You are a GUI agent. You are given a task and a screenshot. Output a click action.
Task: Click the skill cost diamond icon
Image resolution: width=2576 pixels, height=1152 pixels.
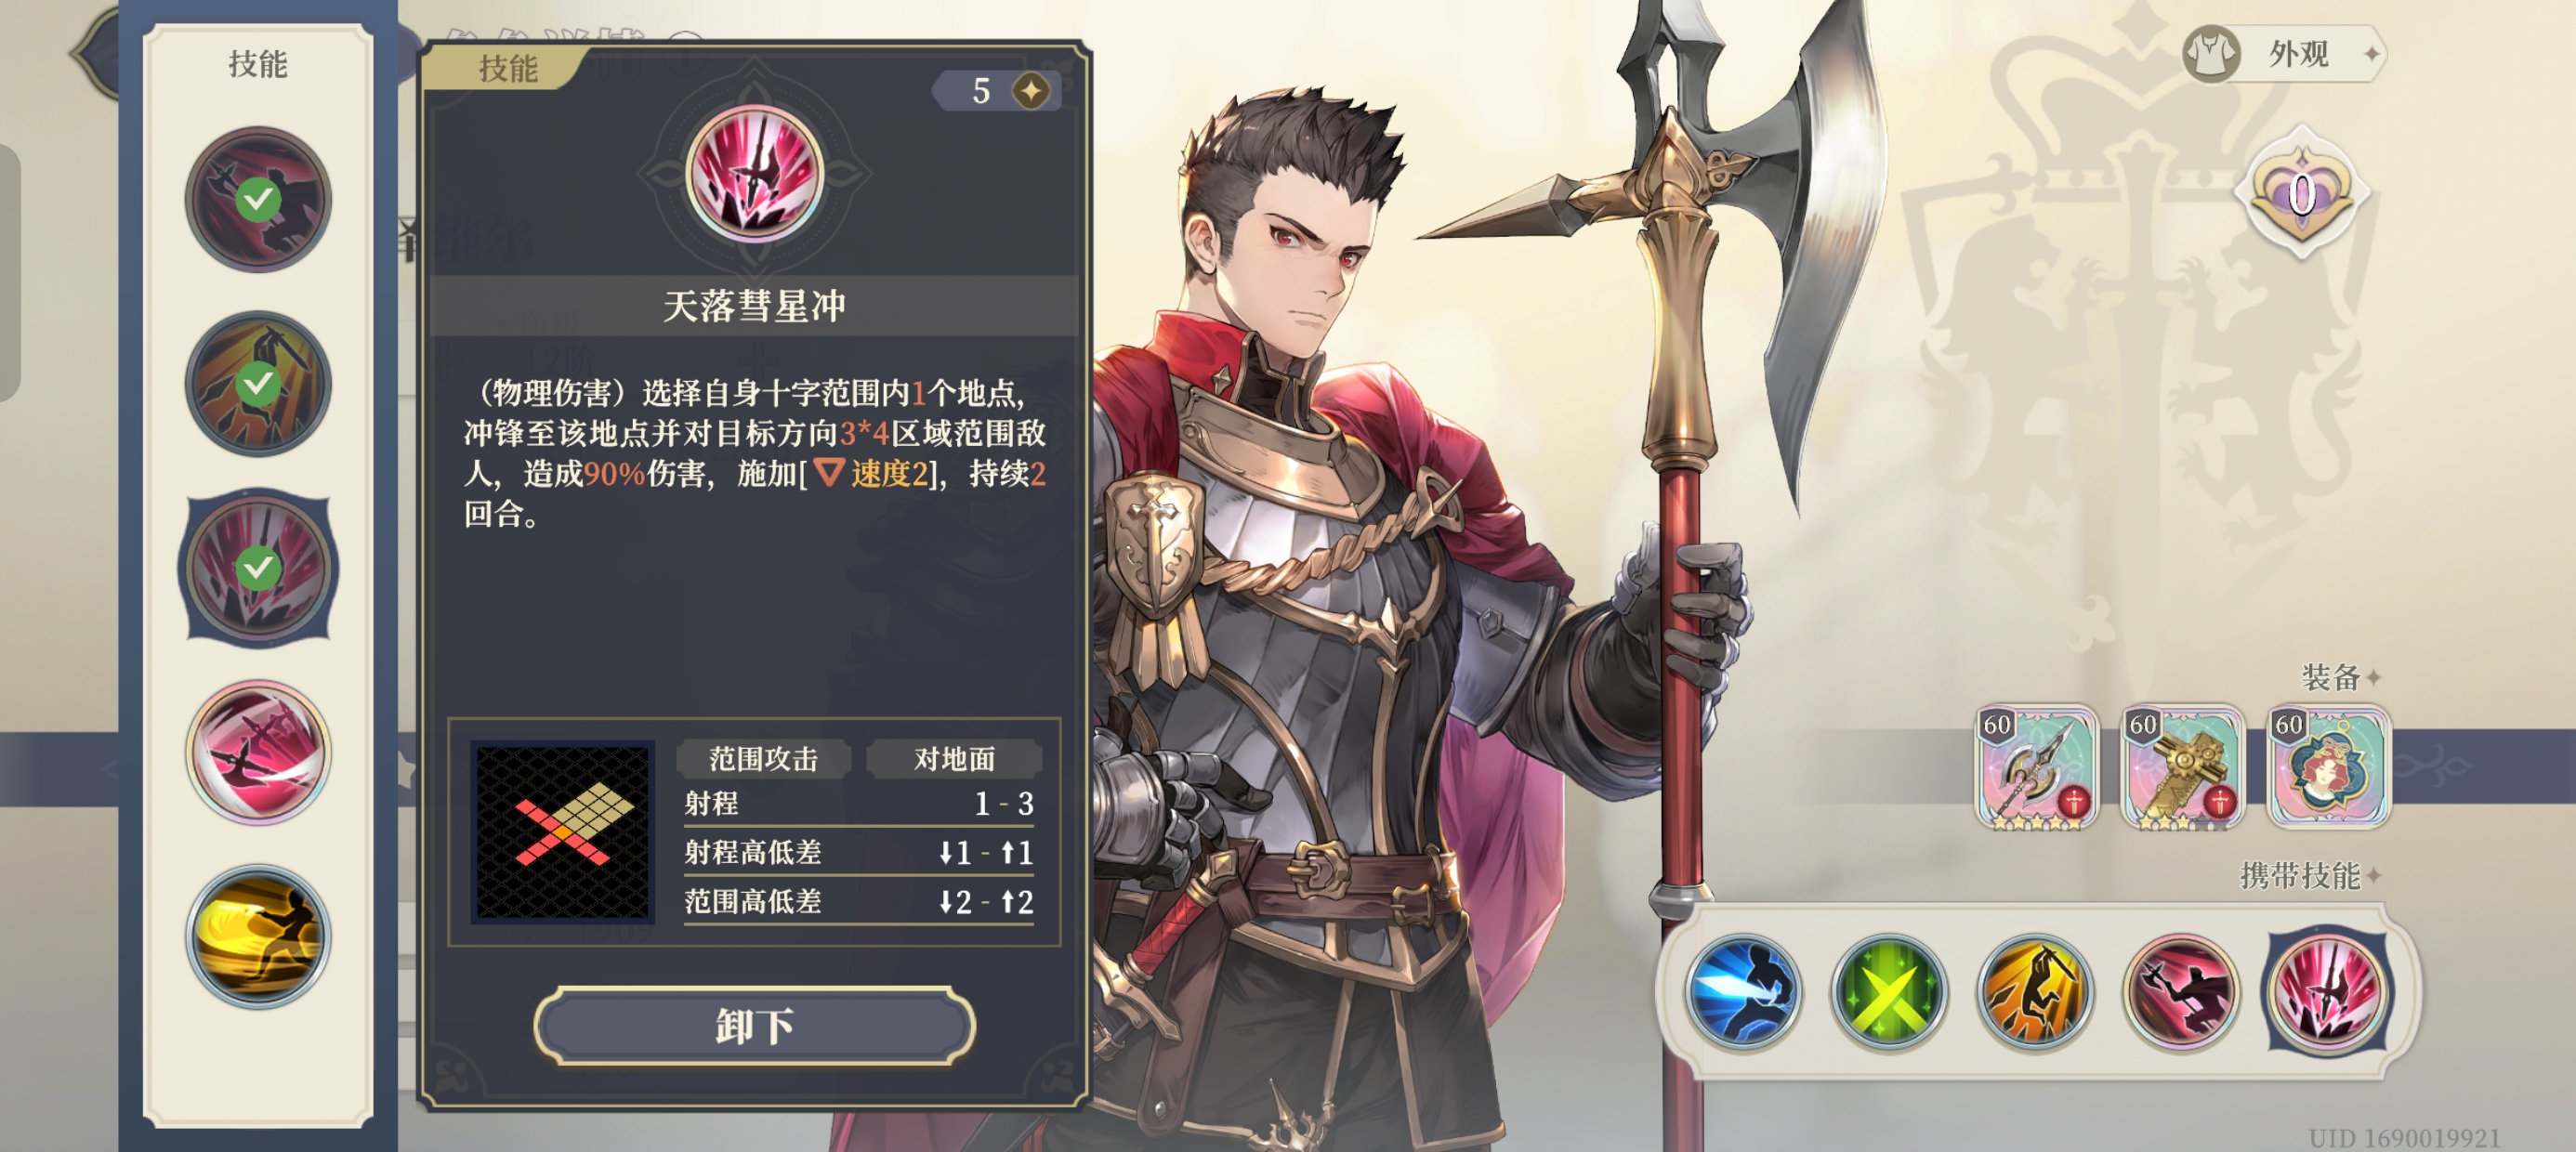1031,91
